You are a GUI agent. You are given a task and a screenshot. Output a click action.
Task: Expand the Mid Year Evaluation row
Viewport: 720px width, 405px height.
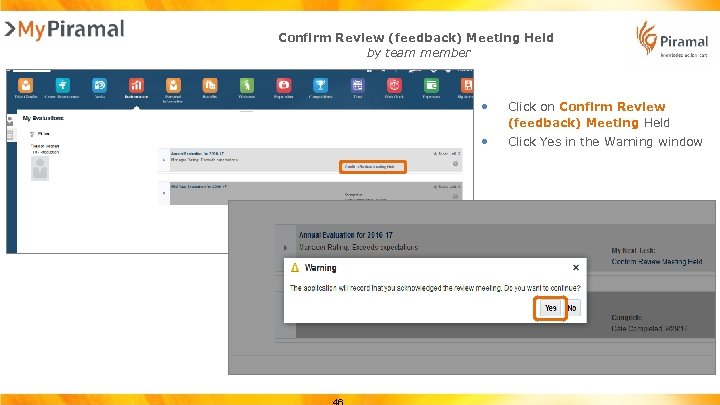[164, 193]
